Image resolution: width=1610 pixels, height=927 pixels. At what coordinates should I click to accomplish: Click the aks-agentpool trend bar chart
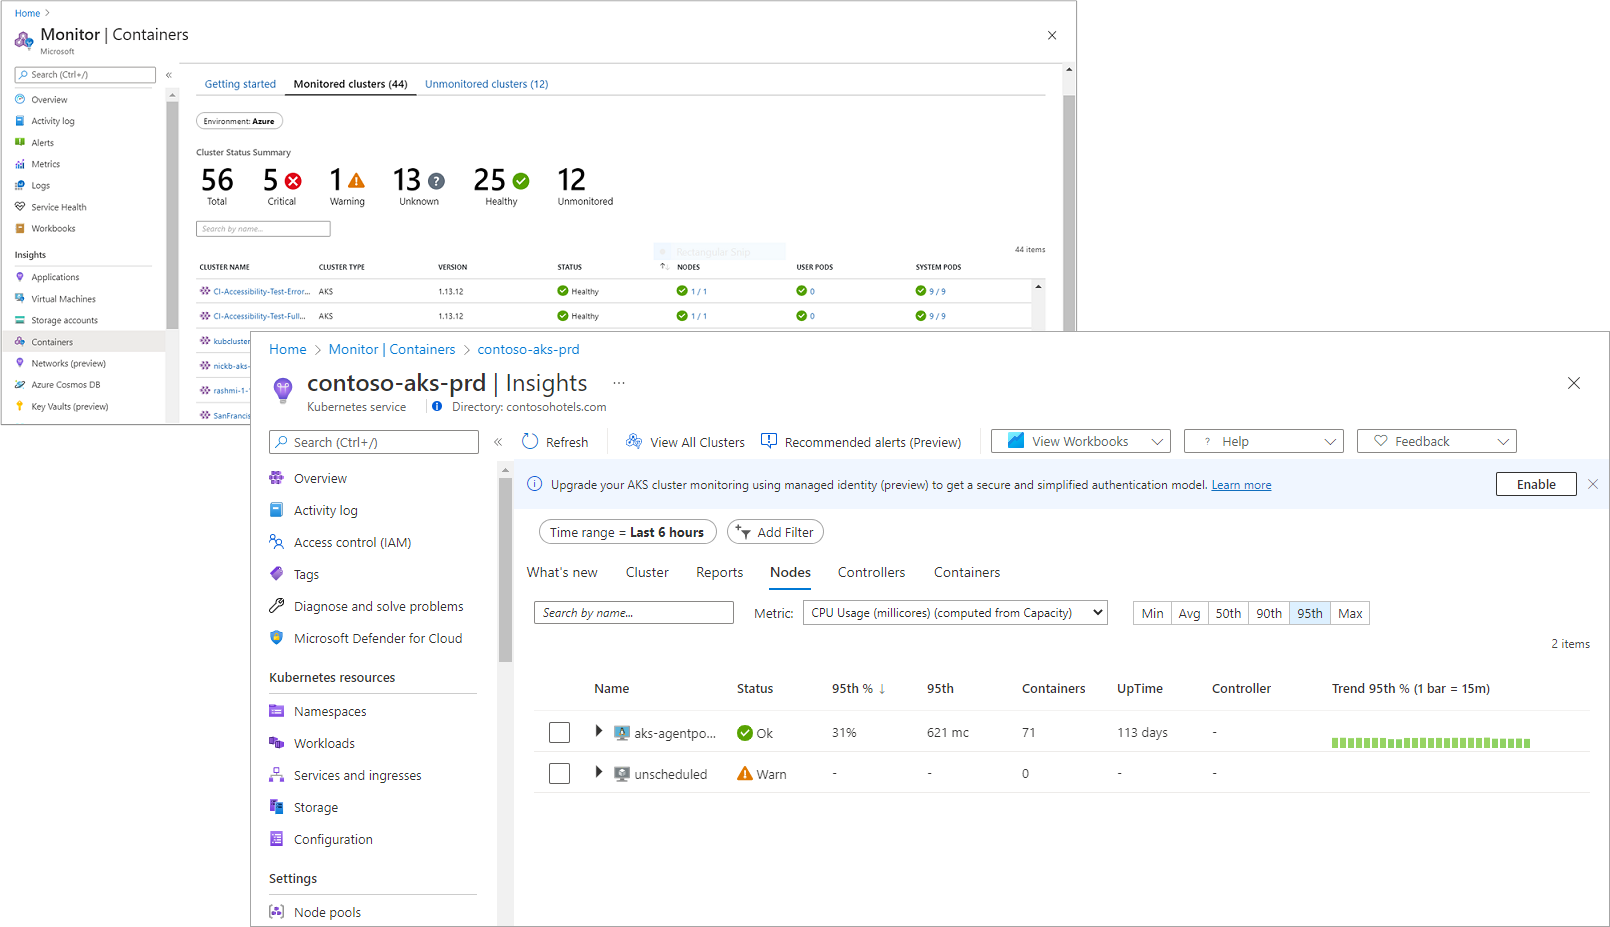[1430, 743]
